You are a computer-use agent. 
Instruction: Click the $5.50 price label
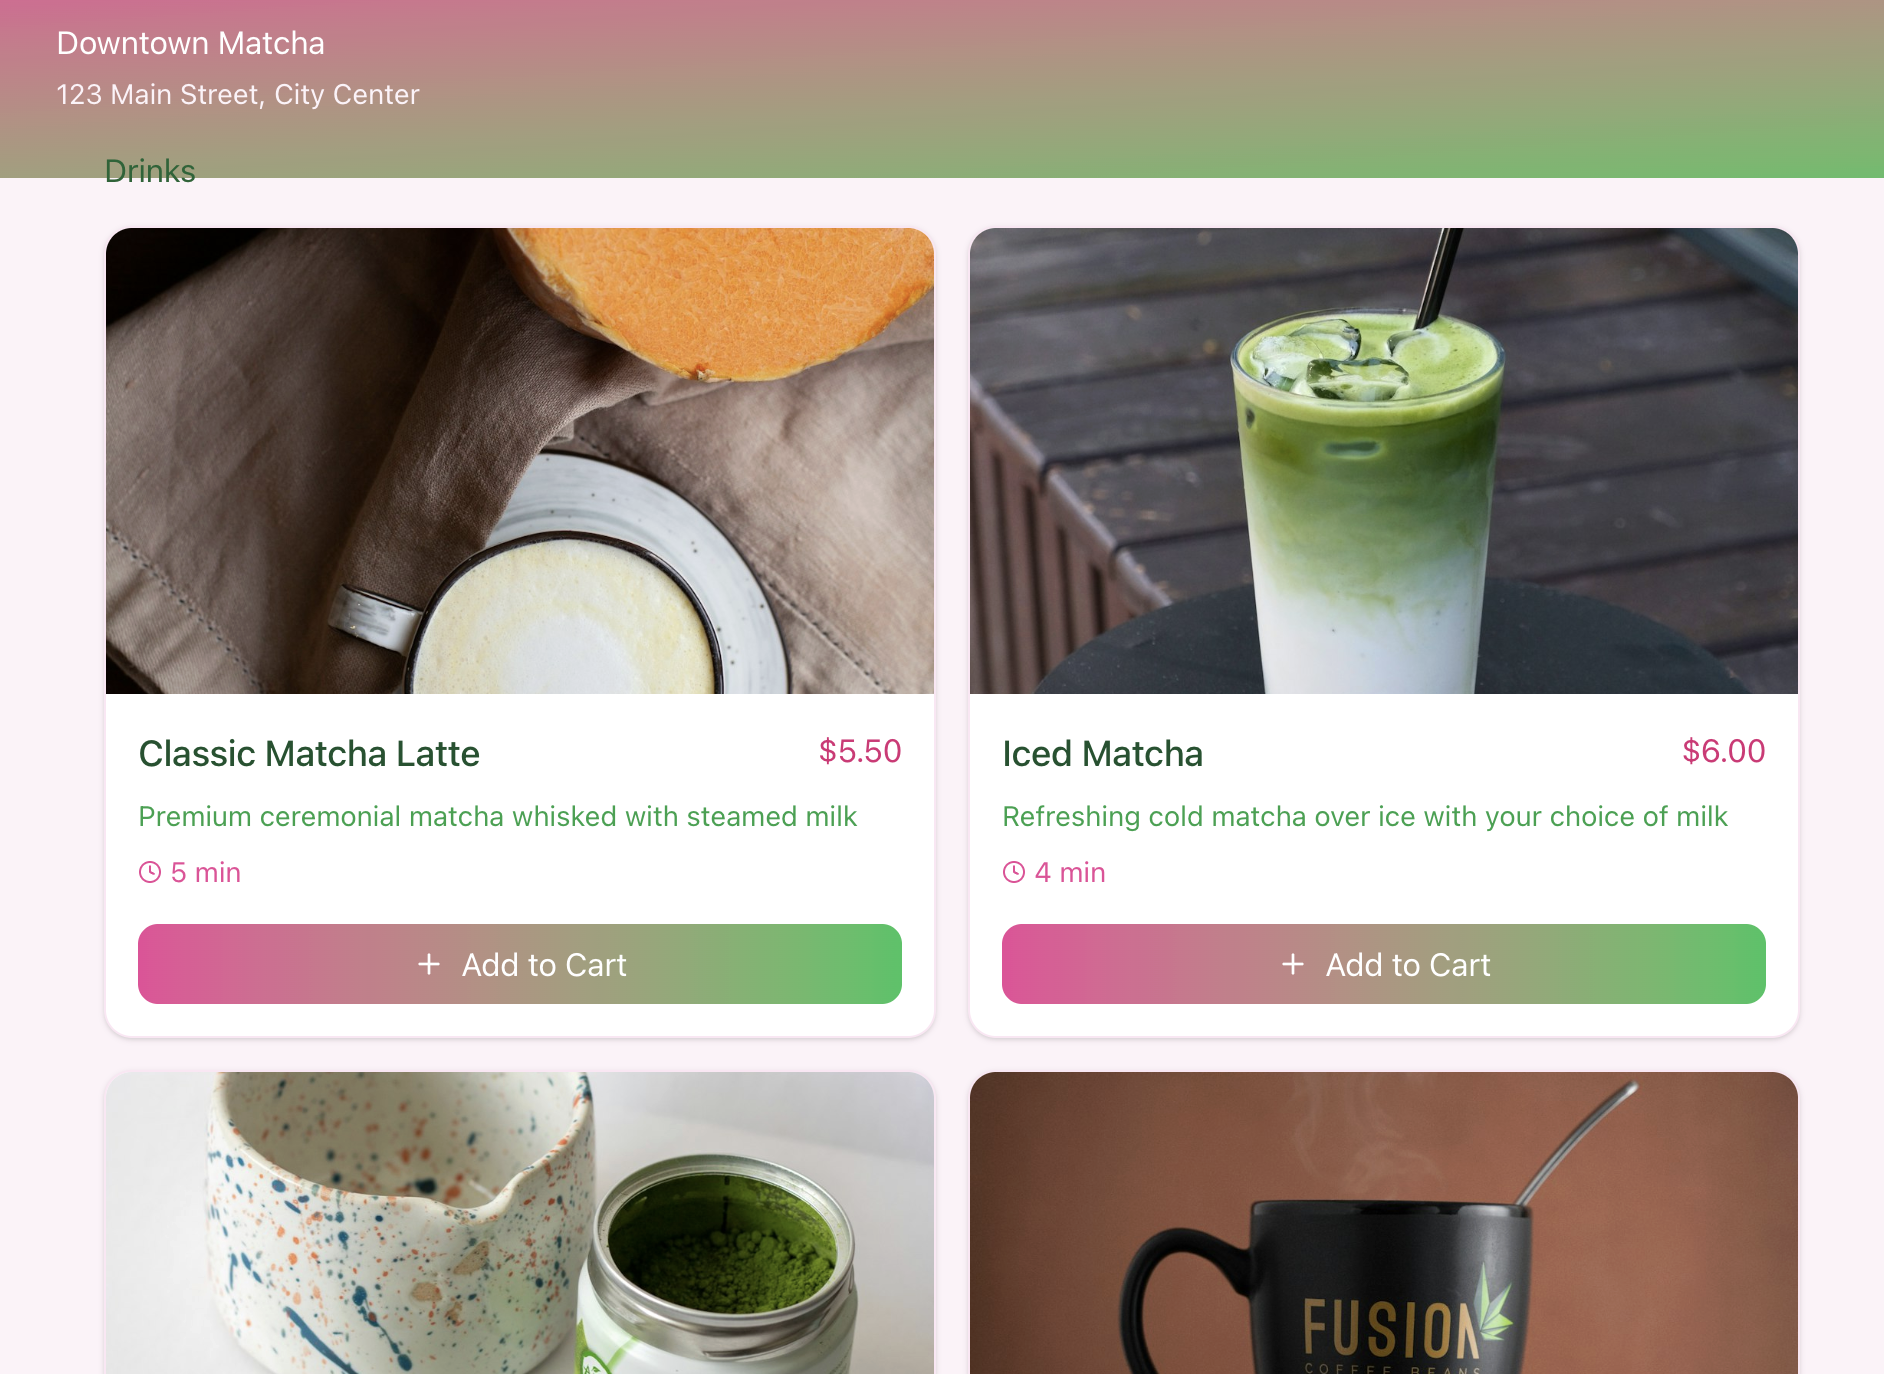(860, 751)
